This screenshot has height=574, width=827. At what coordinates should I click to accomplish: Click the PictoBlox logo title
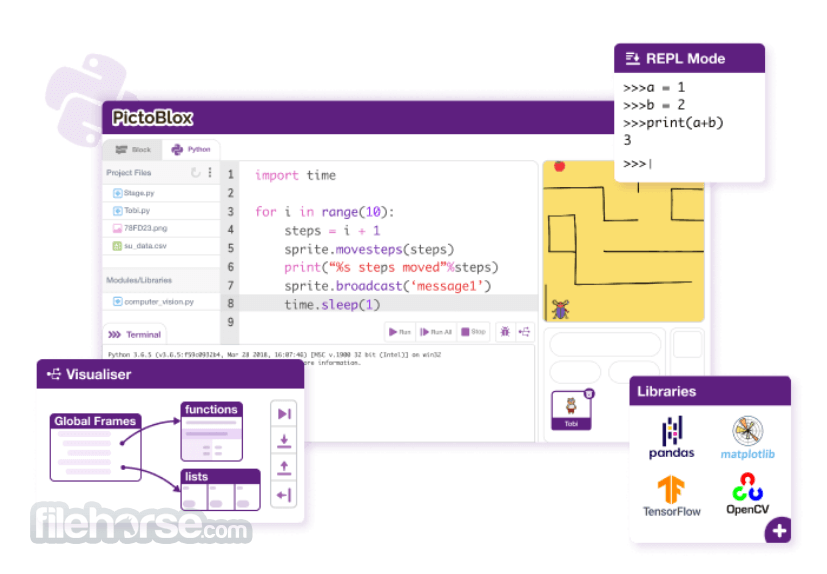click(x=152, y=118)
